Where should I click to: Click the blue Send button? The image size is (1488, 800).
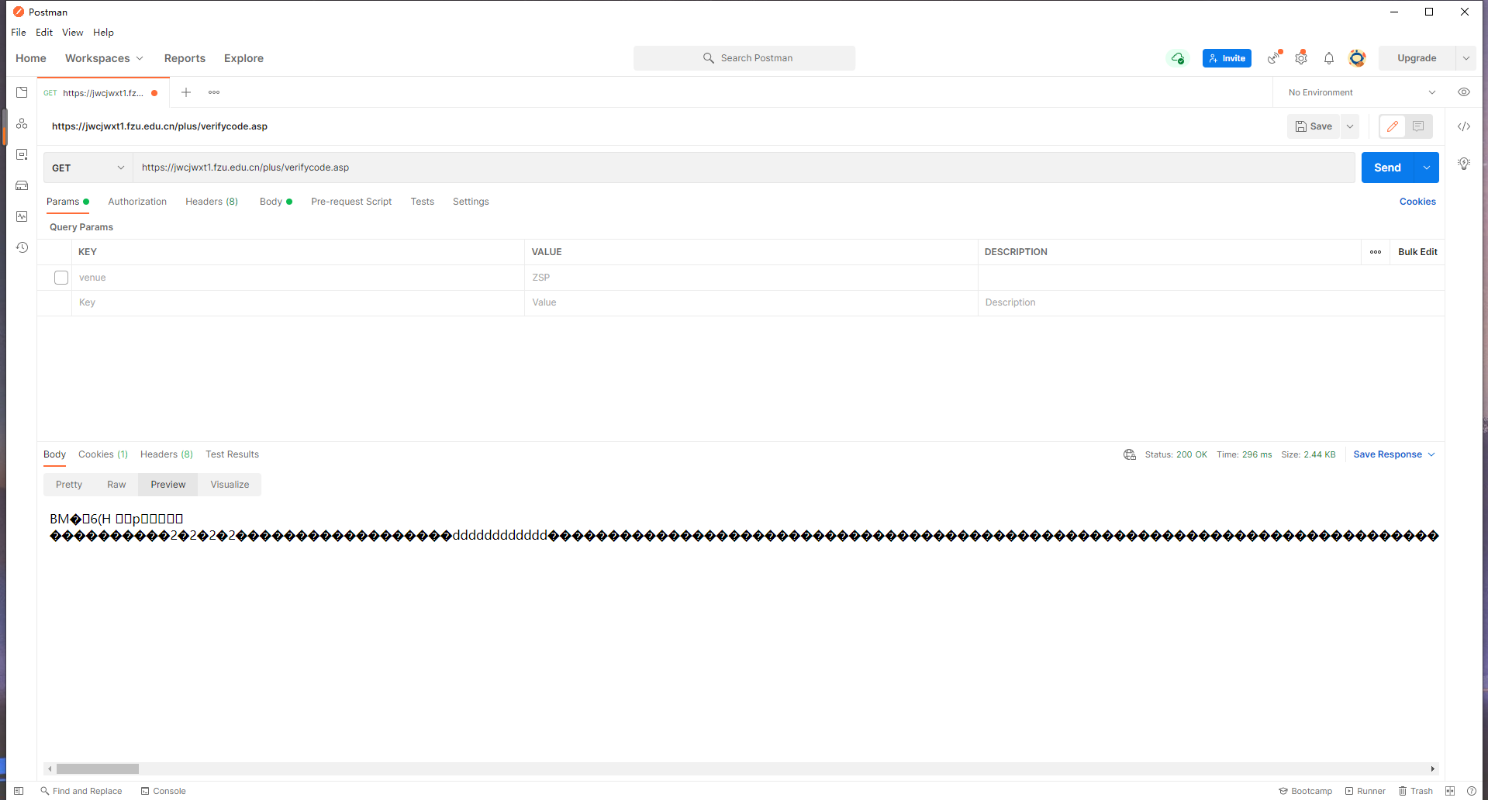1388,168
